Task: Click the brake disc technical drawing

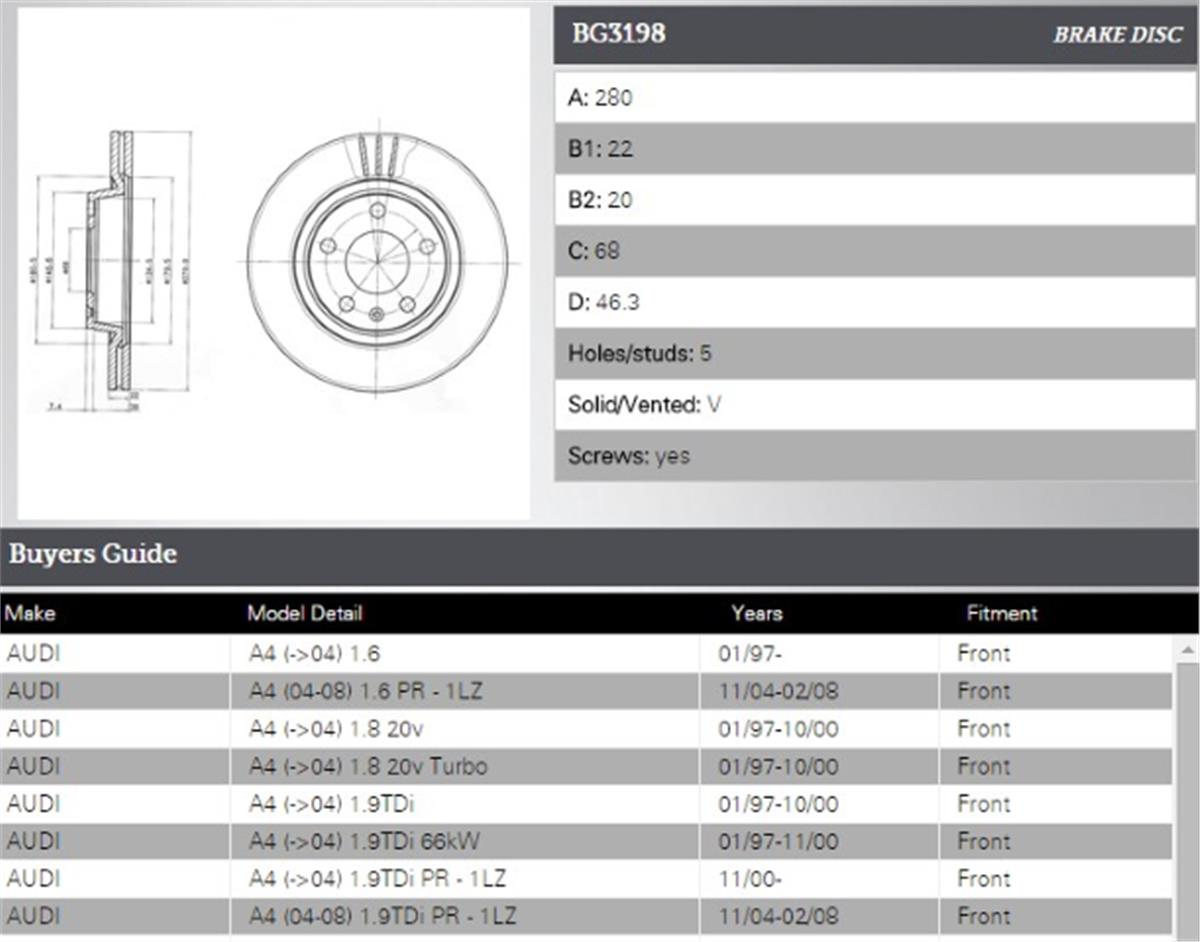Action: (274, 264)
